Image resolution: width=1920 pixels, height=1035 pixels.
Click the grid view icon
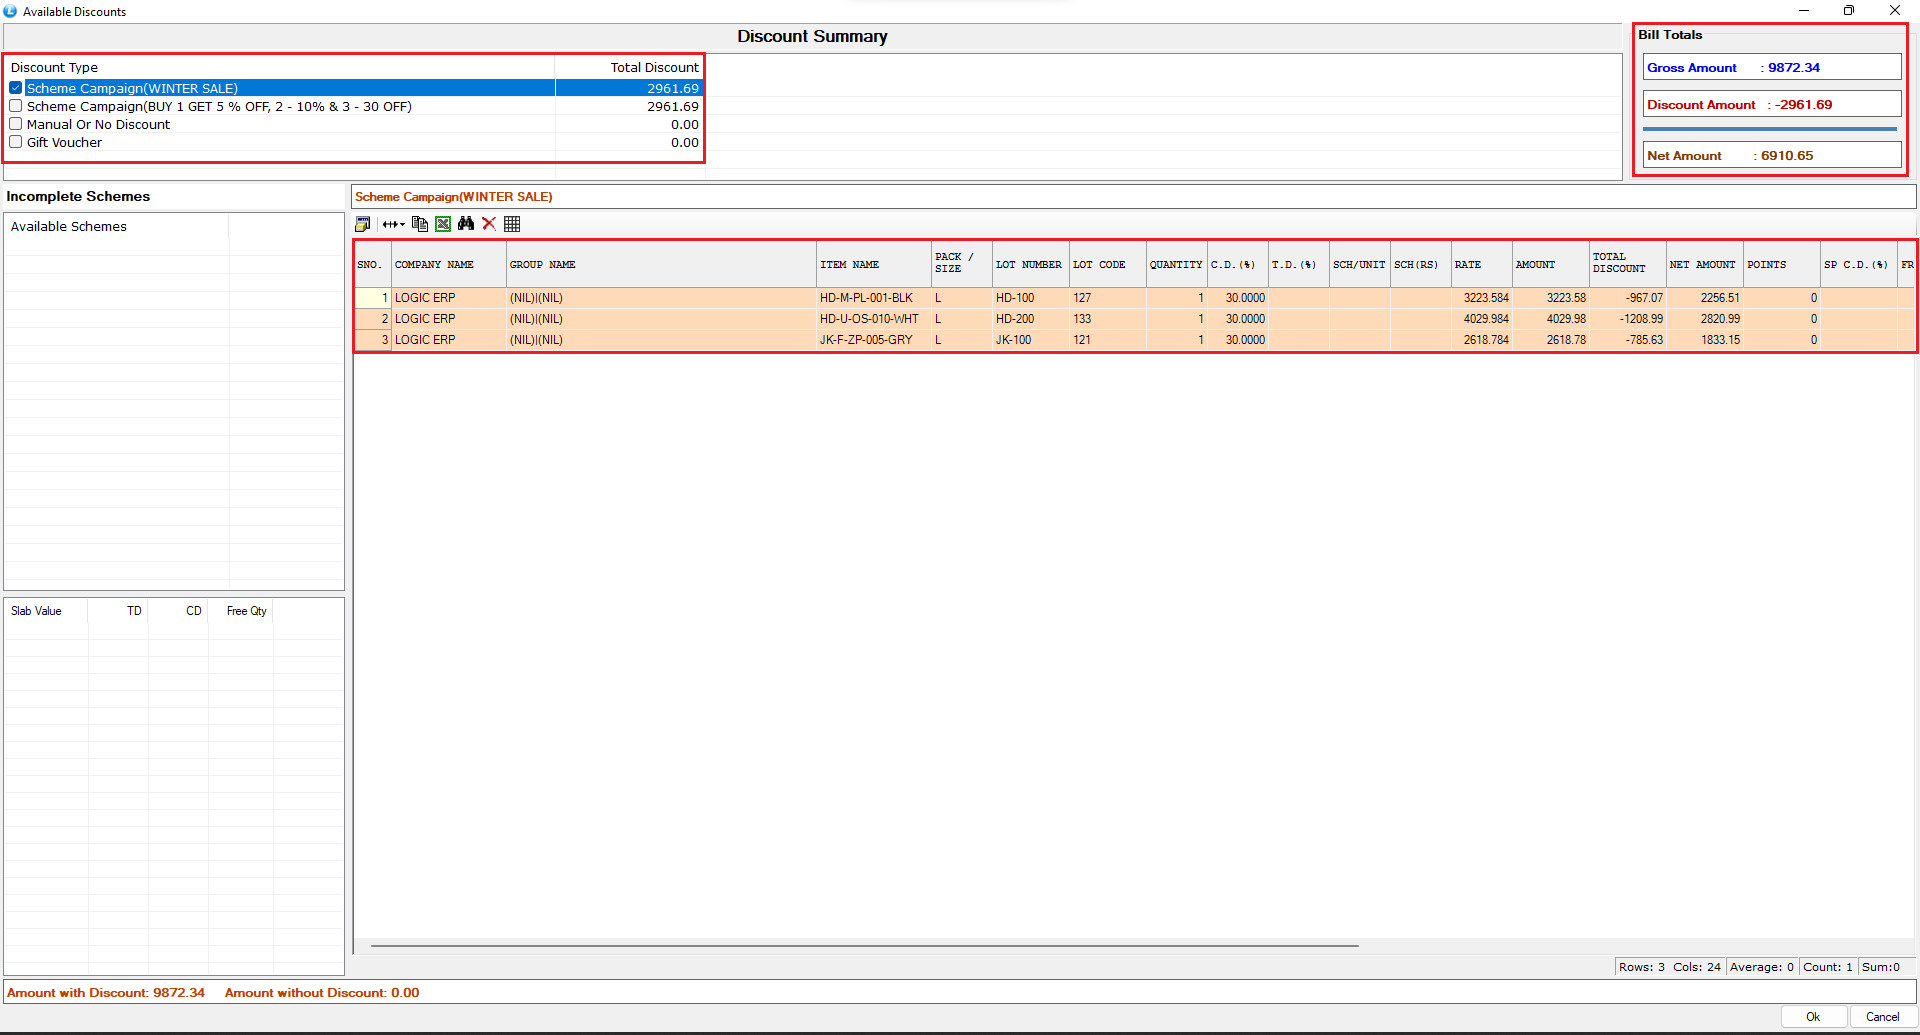pyautogui.click(x=512, y=224)
